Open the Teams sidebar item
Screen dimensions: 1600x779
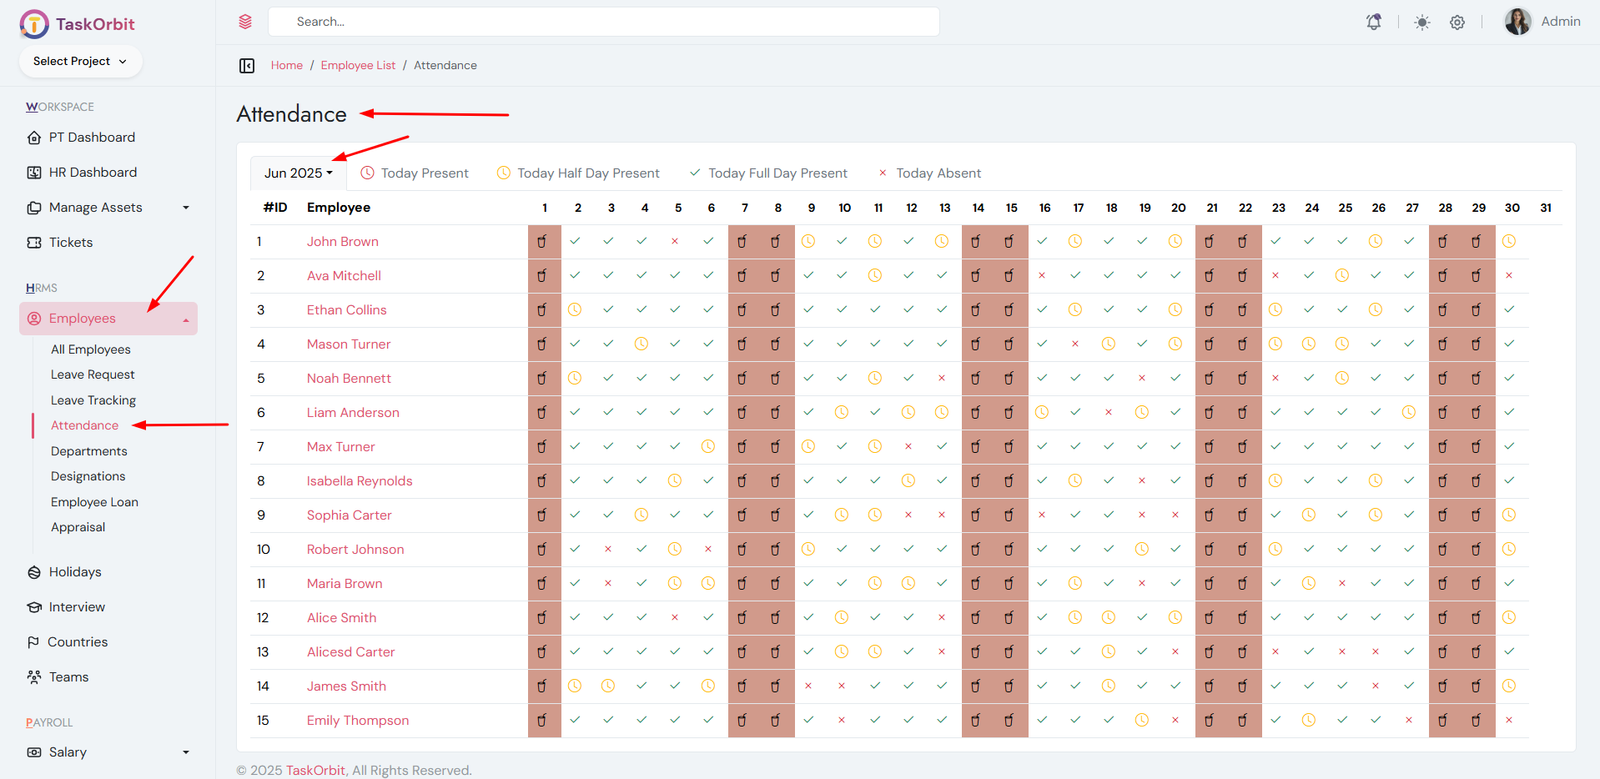click(x=68, y=677)
